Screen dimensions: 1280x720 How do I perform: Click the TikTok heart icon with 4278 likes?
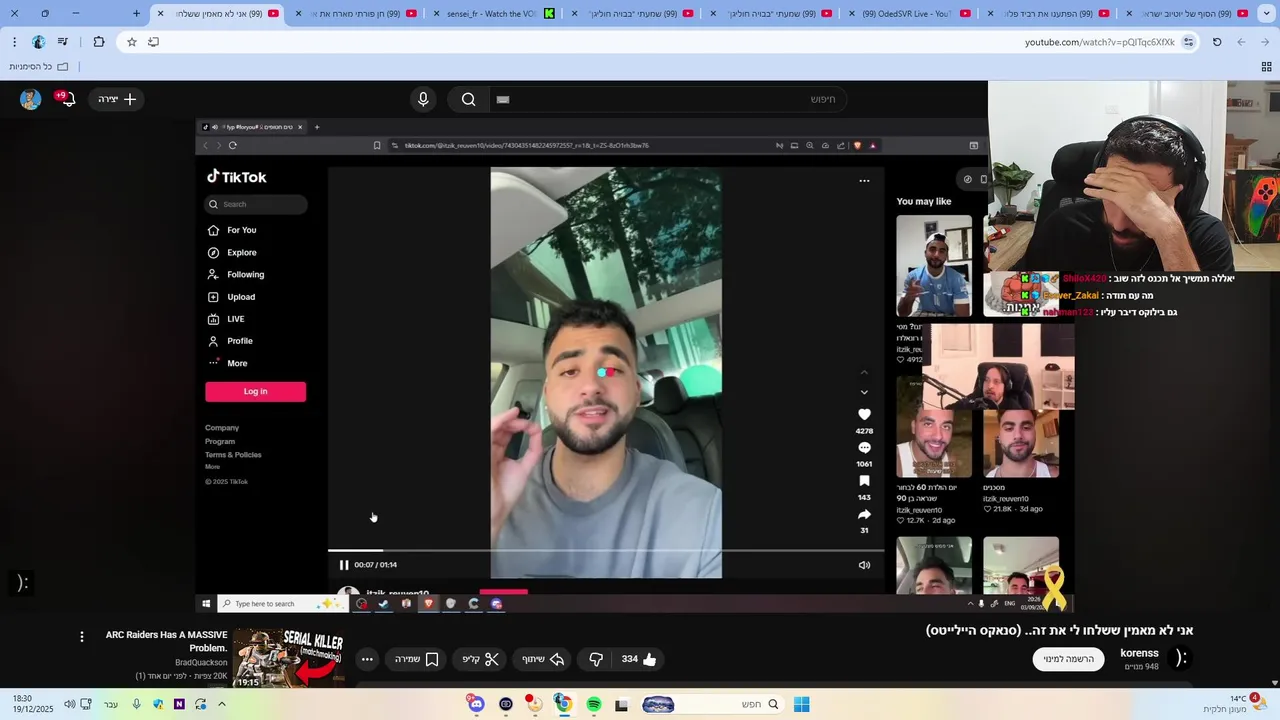click(x=864, y=414)
